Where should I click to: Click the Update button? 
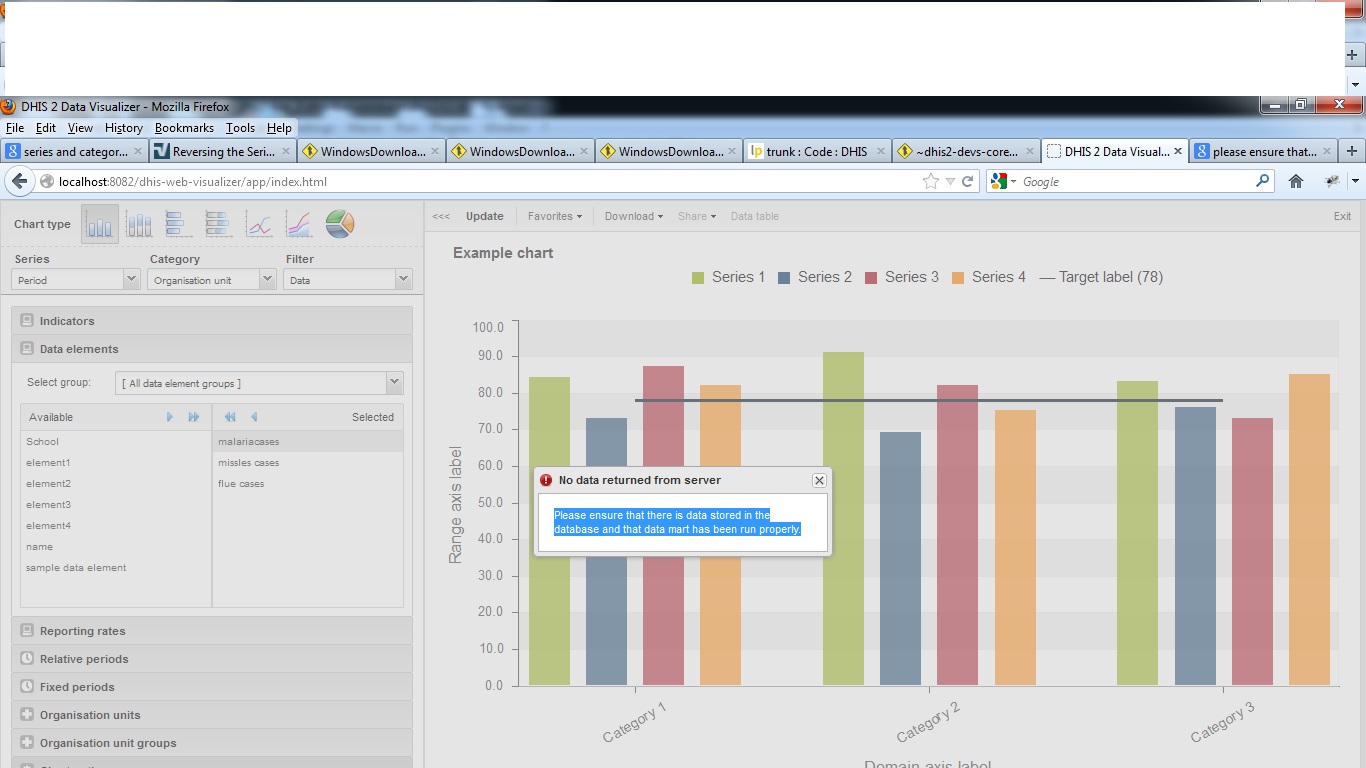click(485, 216)
